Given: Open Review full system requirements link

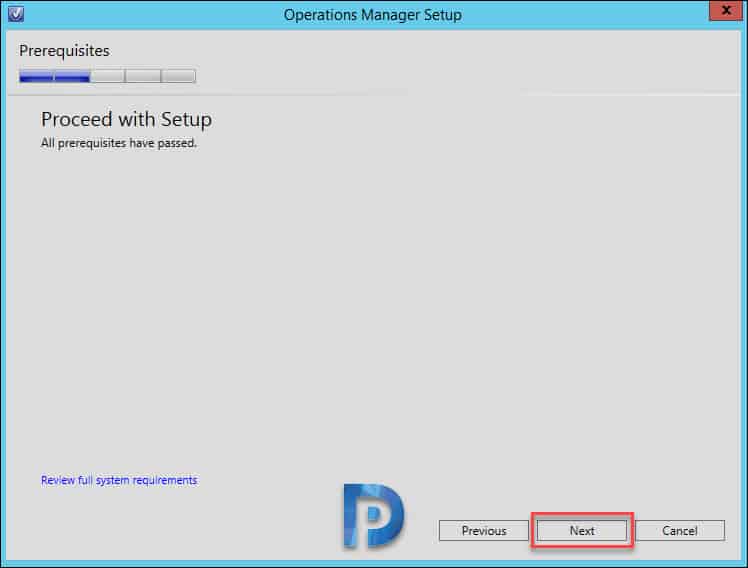Looking at the screenshot, I should coord(119,480).
